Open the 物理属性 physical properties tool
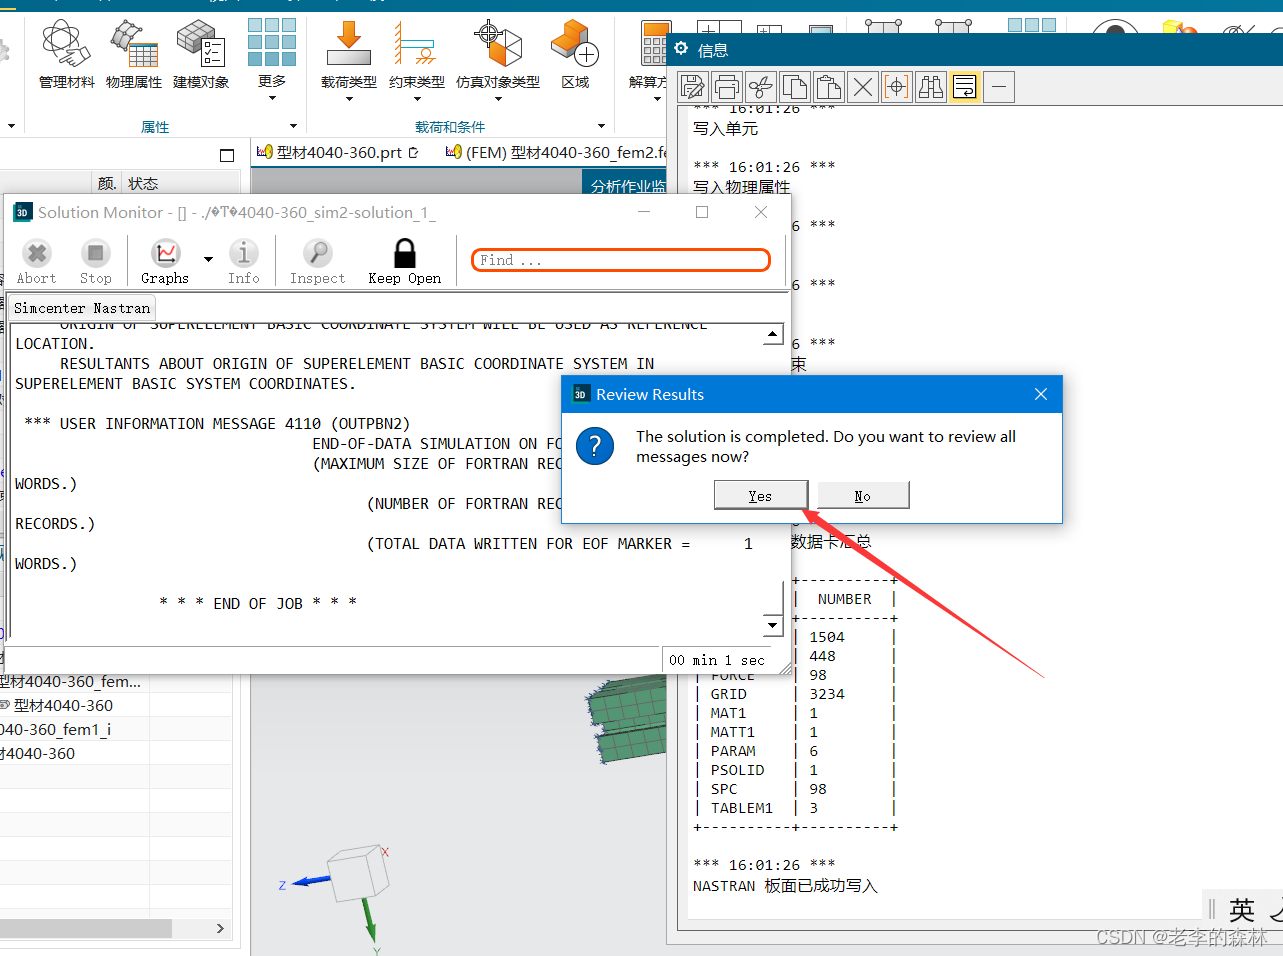 click(x=134, y=55)
